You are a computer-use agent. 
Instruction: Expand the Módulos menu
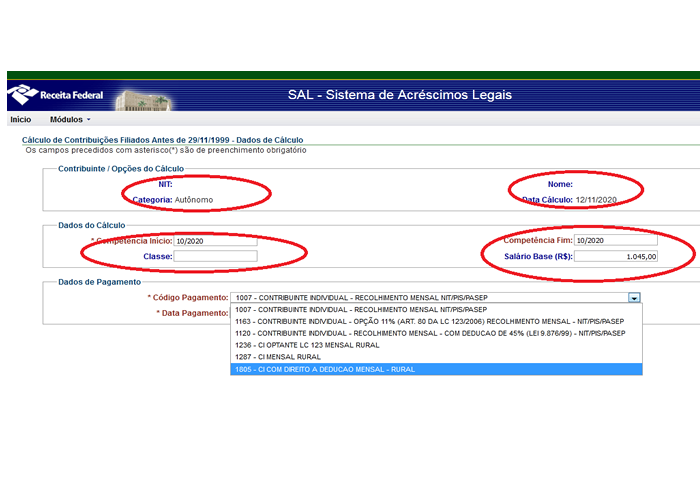70,120
